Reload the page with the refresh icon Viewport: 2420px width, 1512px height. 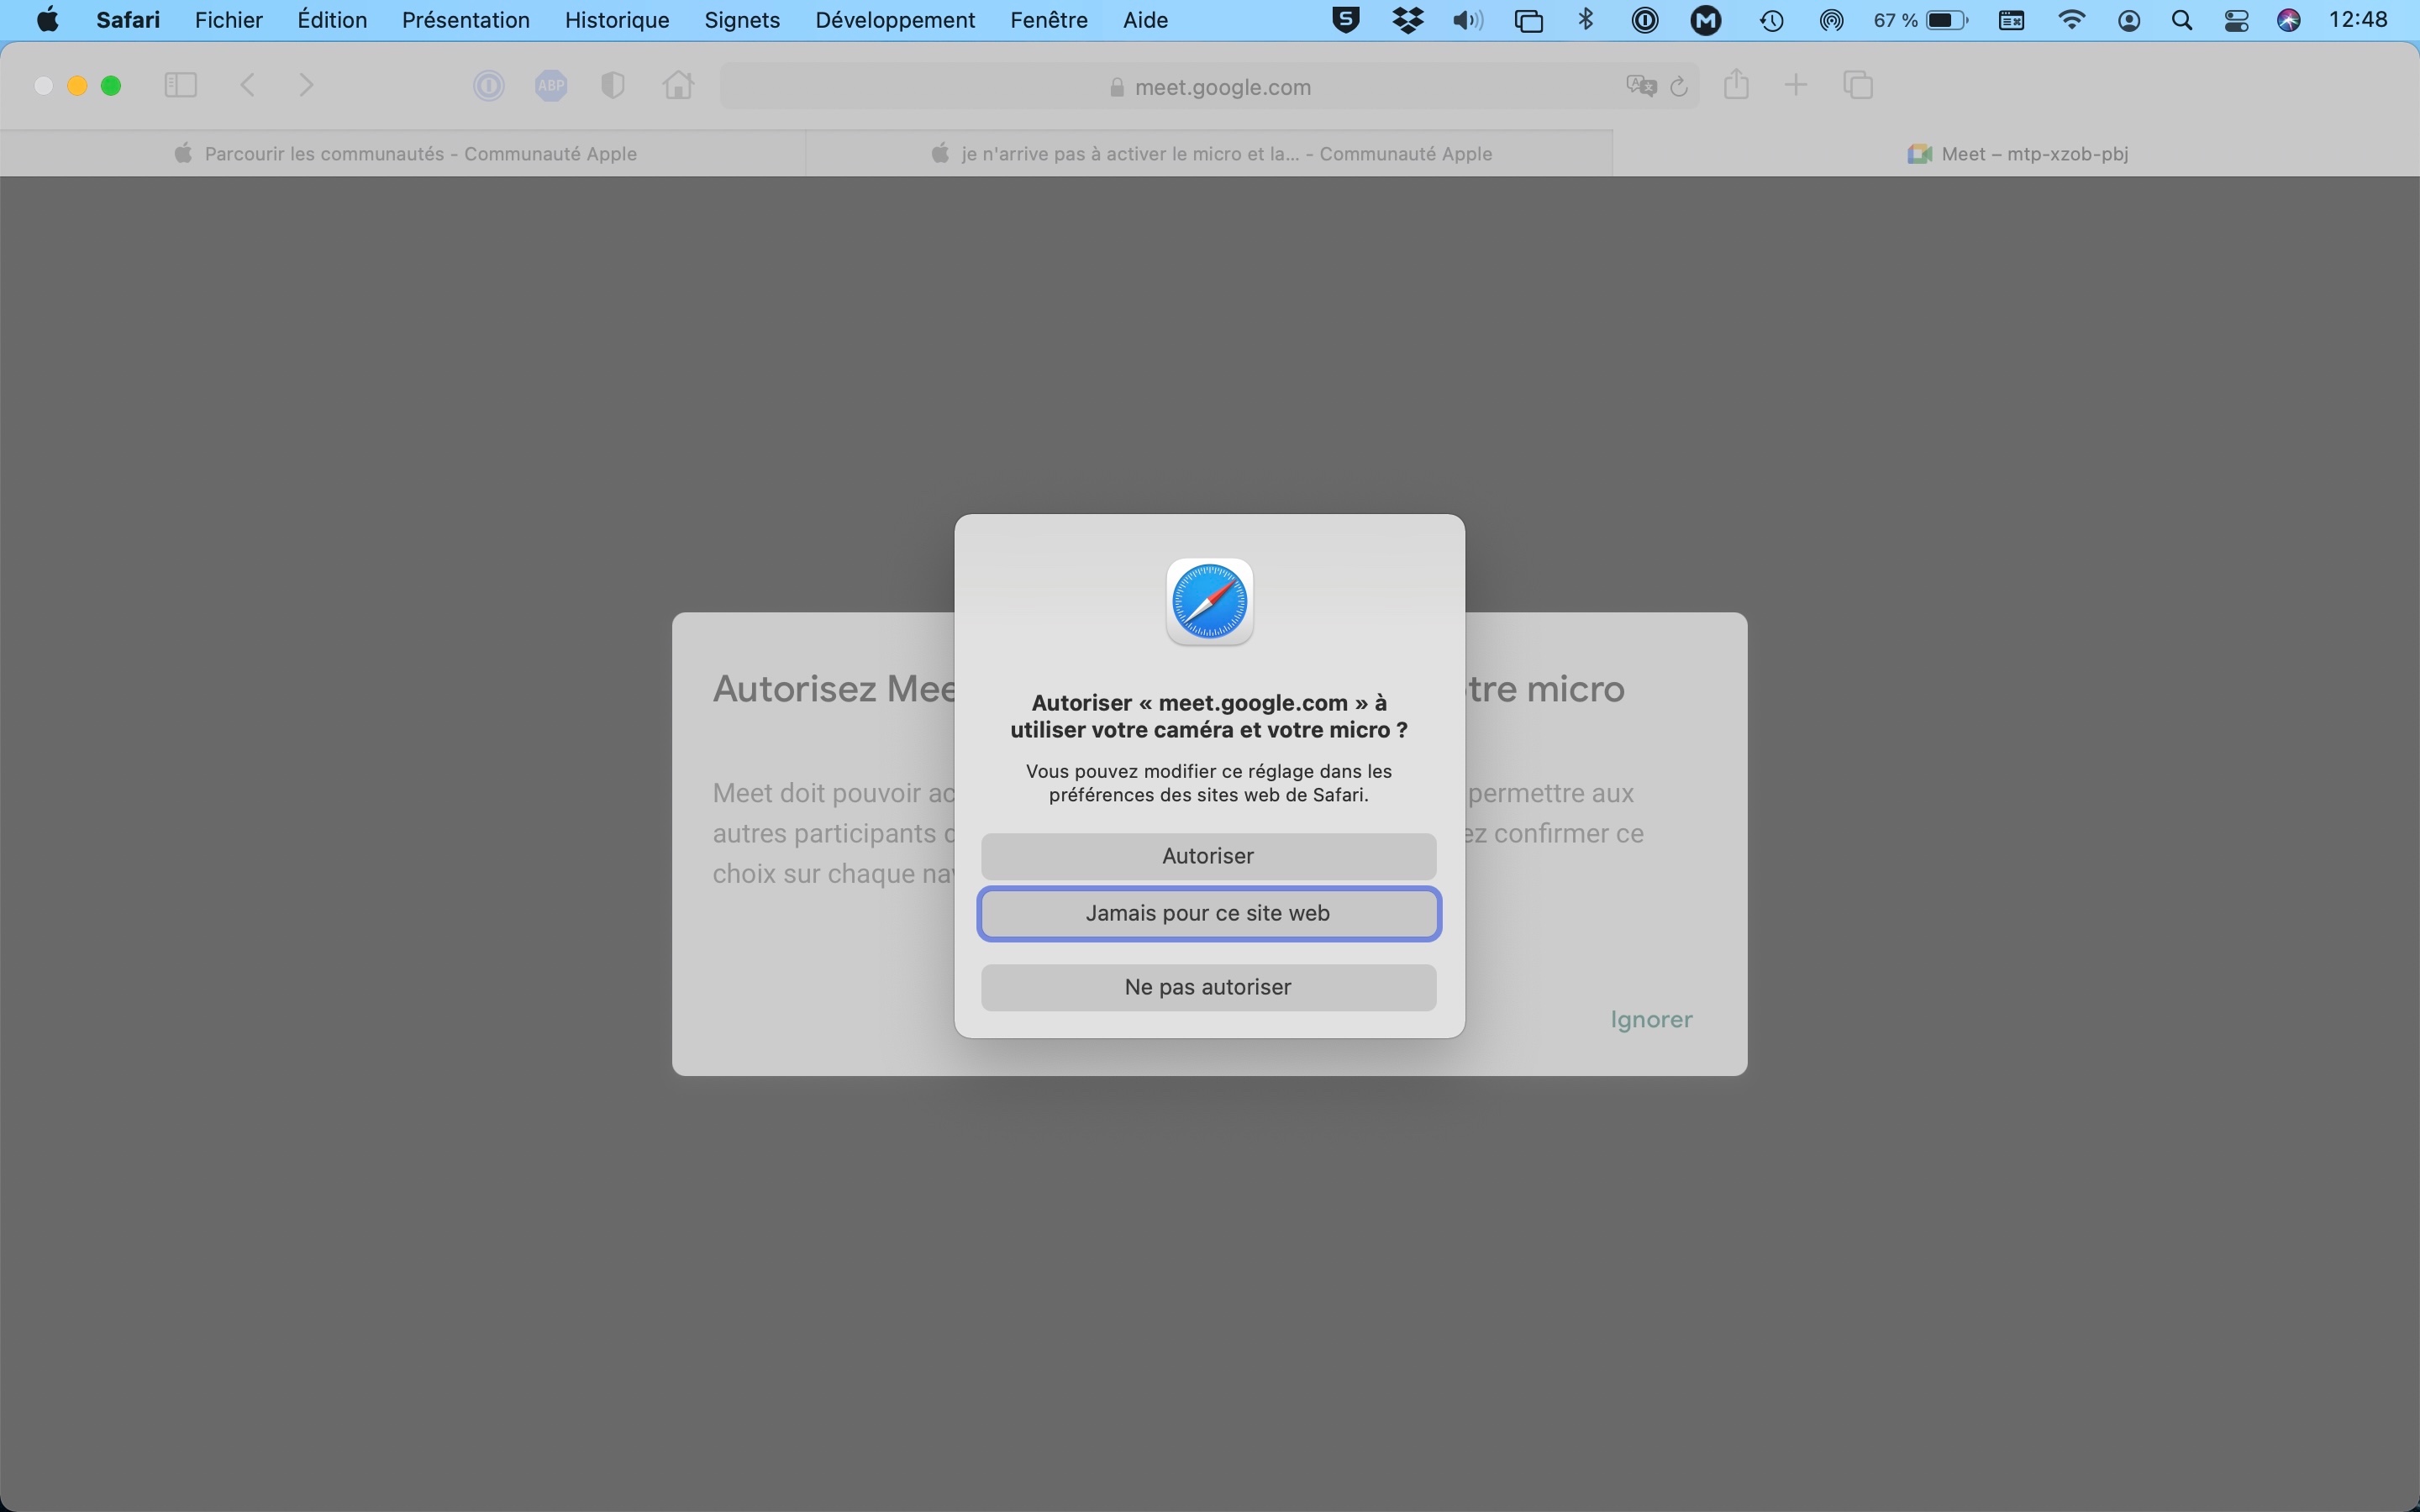[1680, 87]
